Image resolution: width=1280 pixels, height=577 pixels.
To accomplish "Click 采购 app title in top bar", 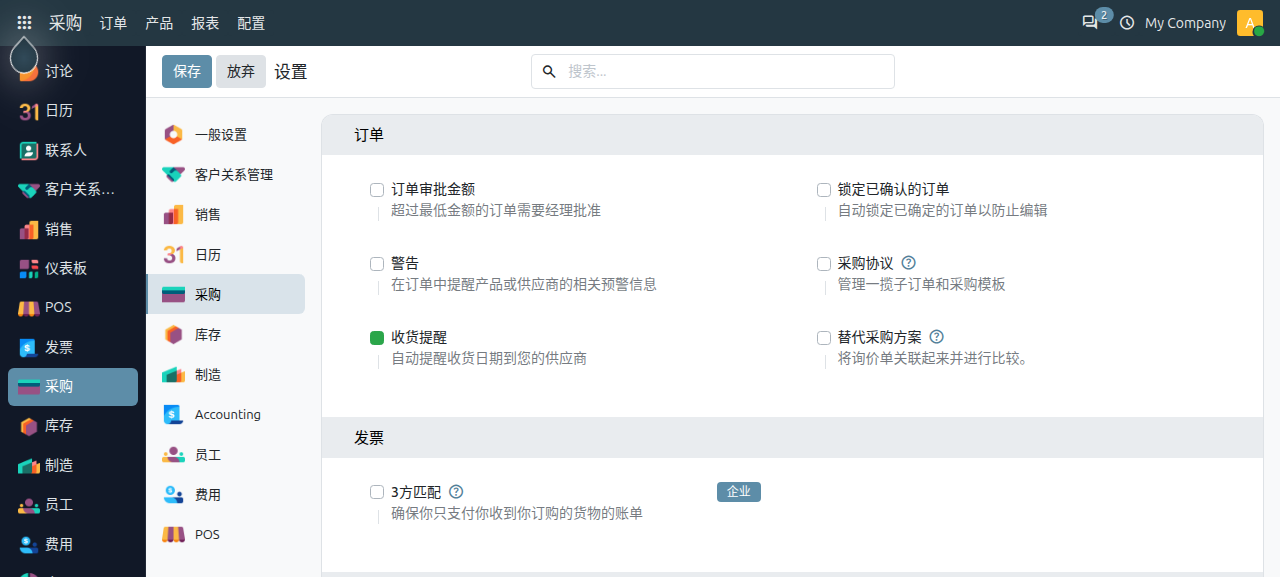I will 65,22.
